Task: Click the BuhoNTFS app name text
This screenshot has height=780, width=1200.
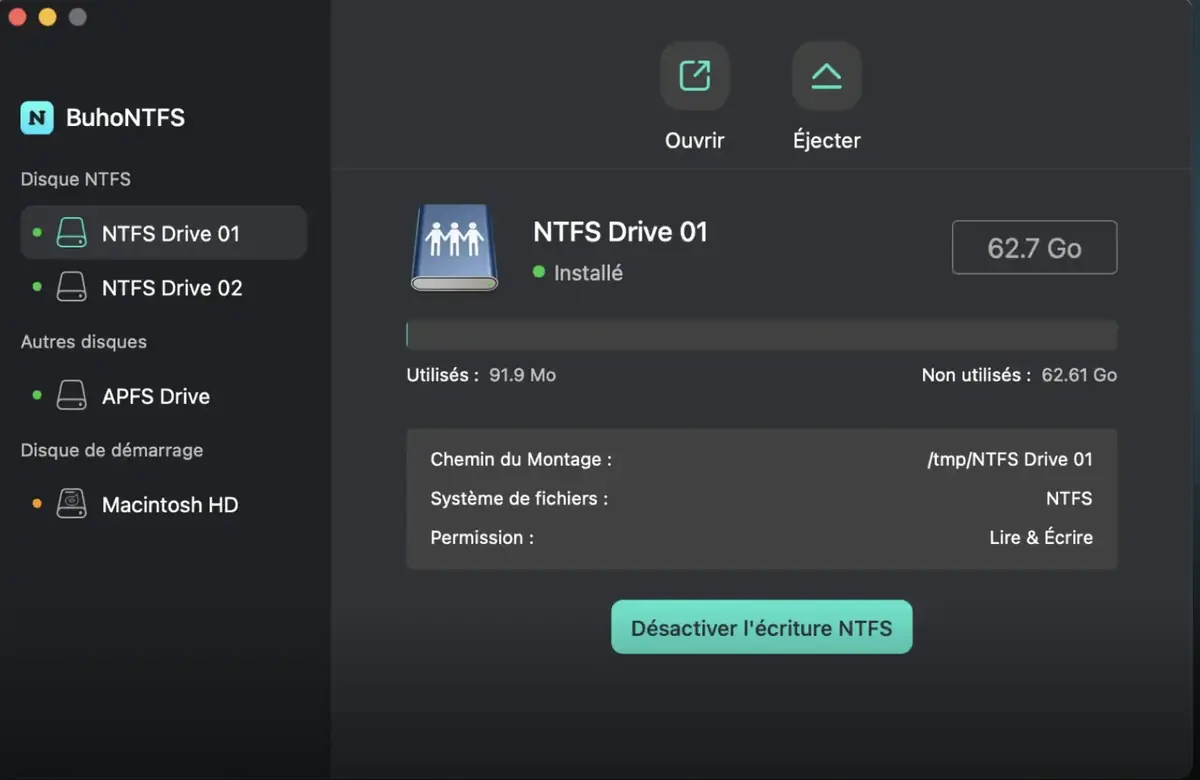Action: (125, 117)
